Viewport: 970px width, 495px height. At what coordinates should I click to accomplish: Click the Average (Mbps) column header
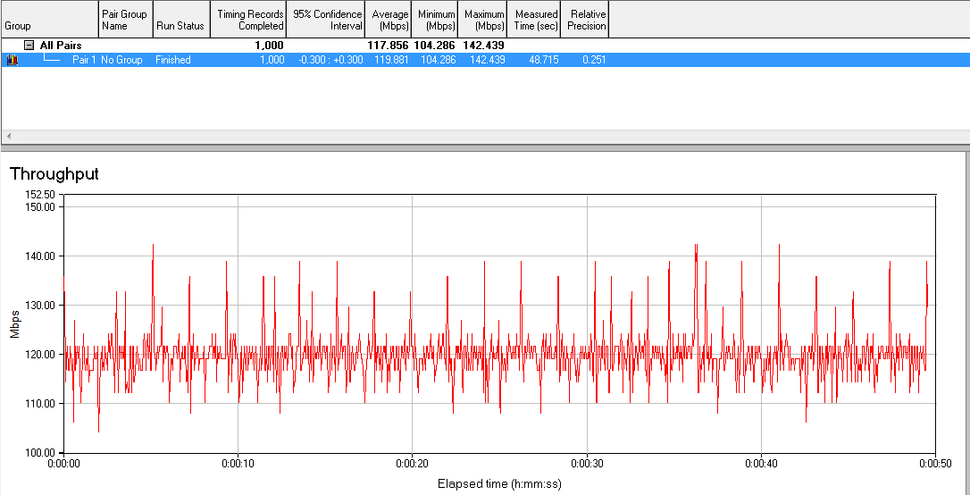[388, 19]
